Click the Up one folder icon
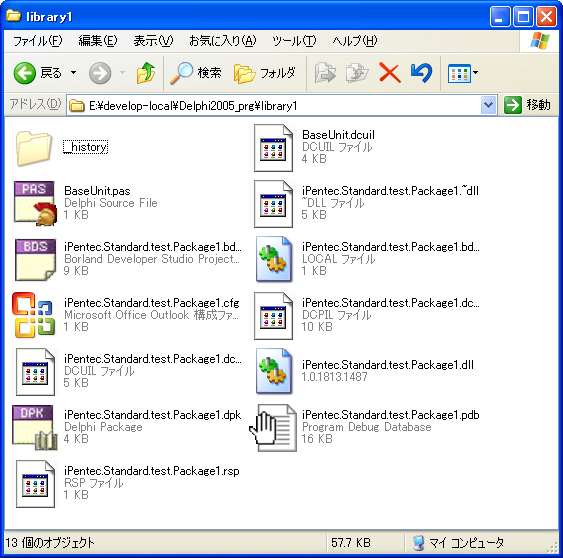The image size is (563, 558). pyautogui.click(x=146, y=73)
